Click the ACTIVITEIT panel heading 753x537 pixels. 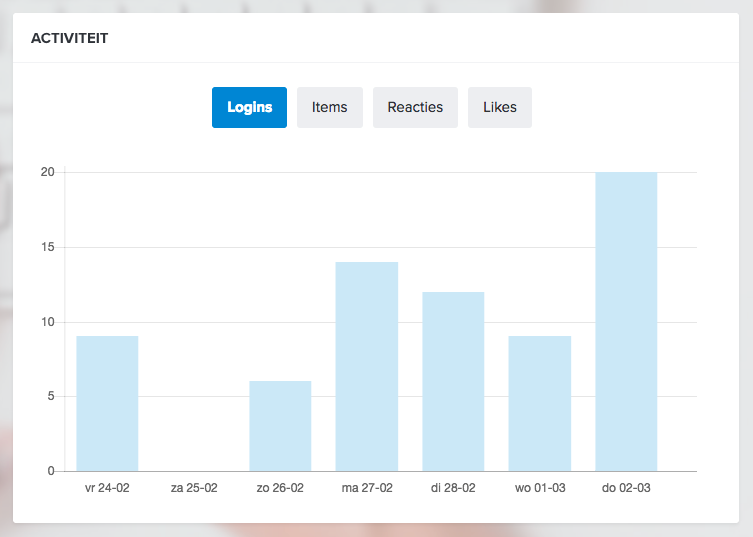tap(70, 38)
